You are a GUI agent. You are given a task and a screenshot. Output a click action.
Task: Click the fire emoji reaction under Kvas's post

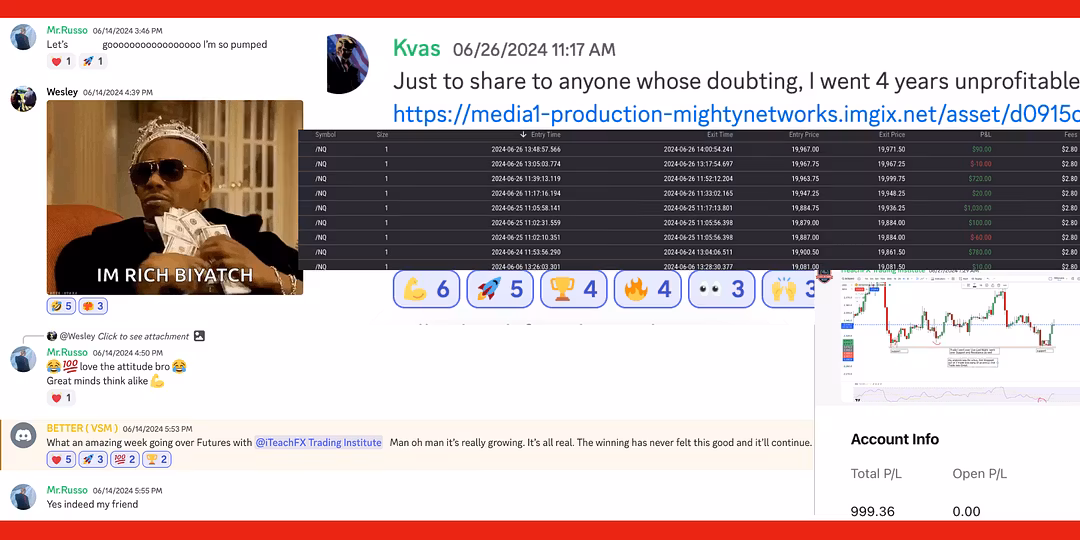point(647,290)
